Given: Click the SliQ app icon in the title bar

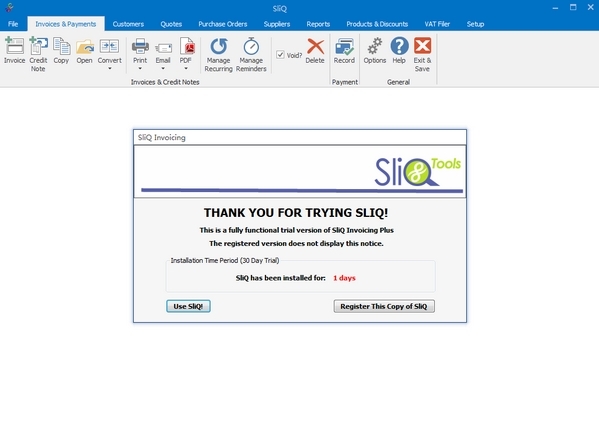Looking at the screenshot, I should pyautogui.click(x=9, y=7).
